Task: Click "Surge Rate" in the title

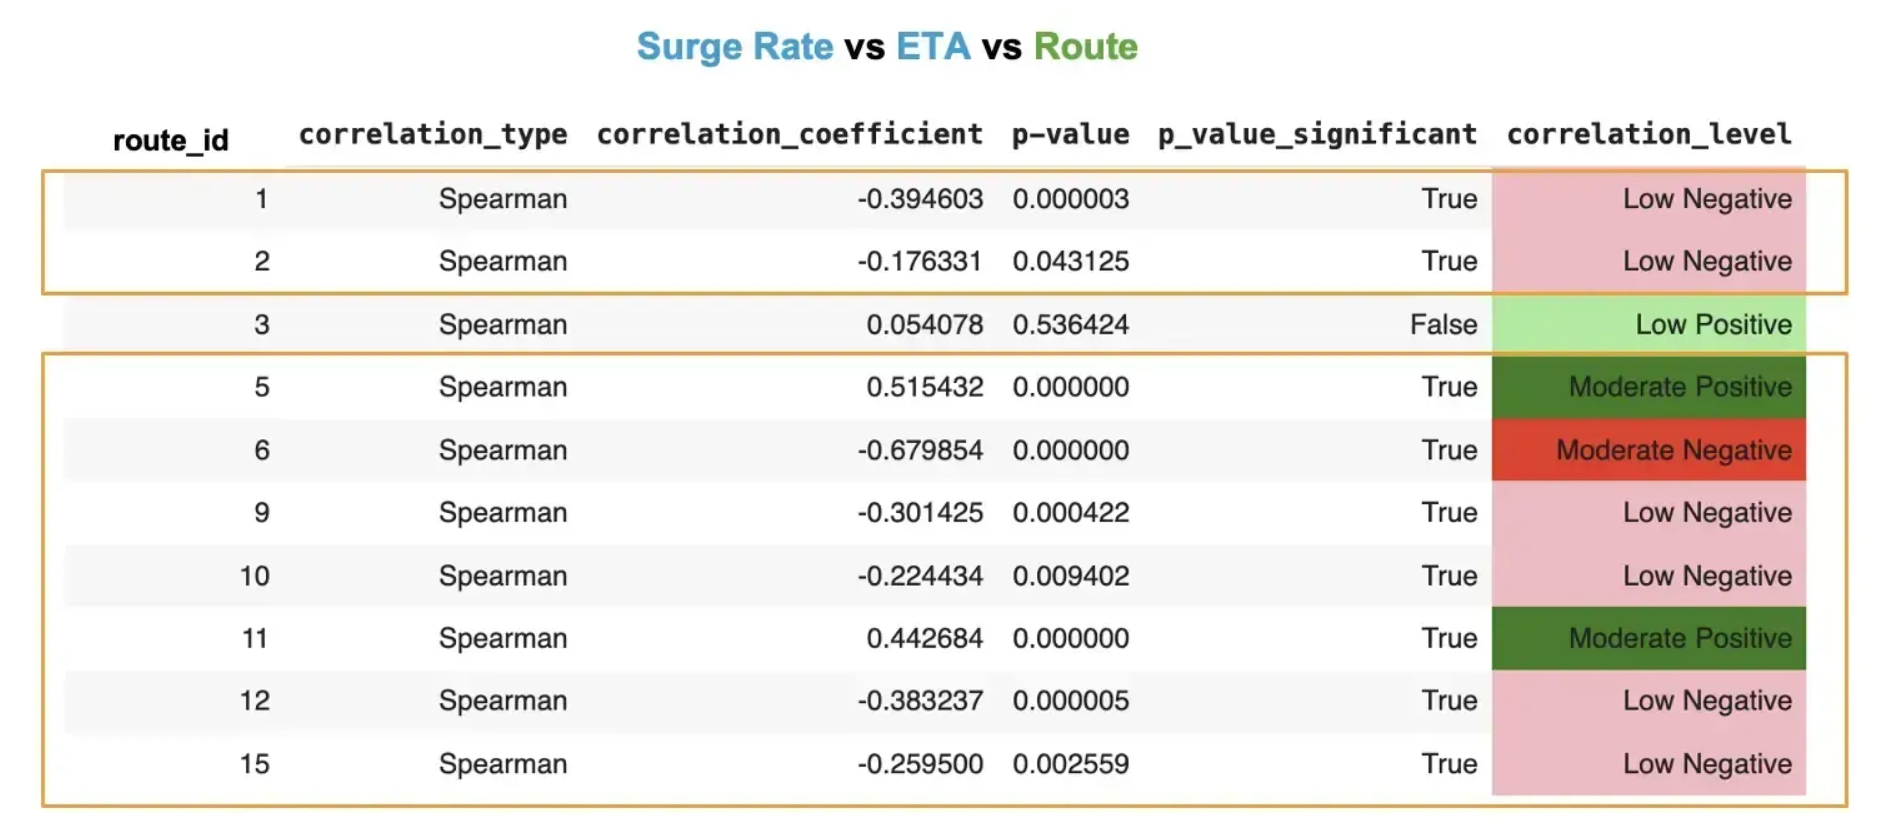Action: coord(734,47)
